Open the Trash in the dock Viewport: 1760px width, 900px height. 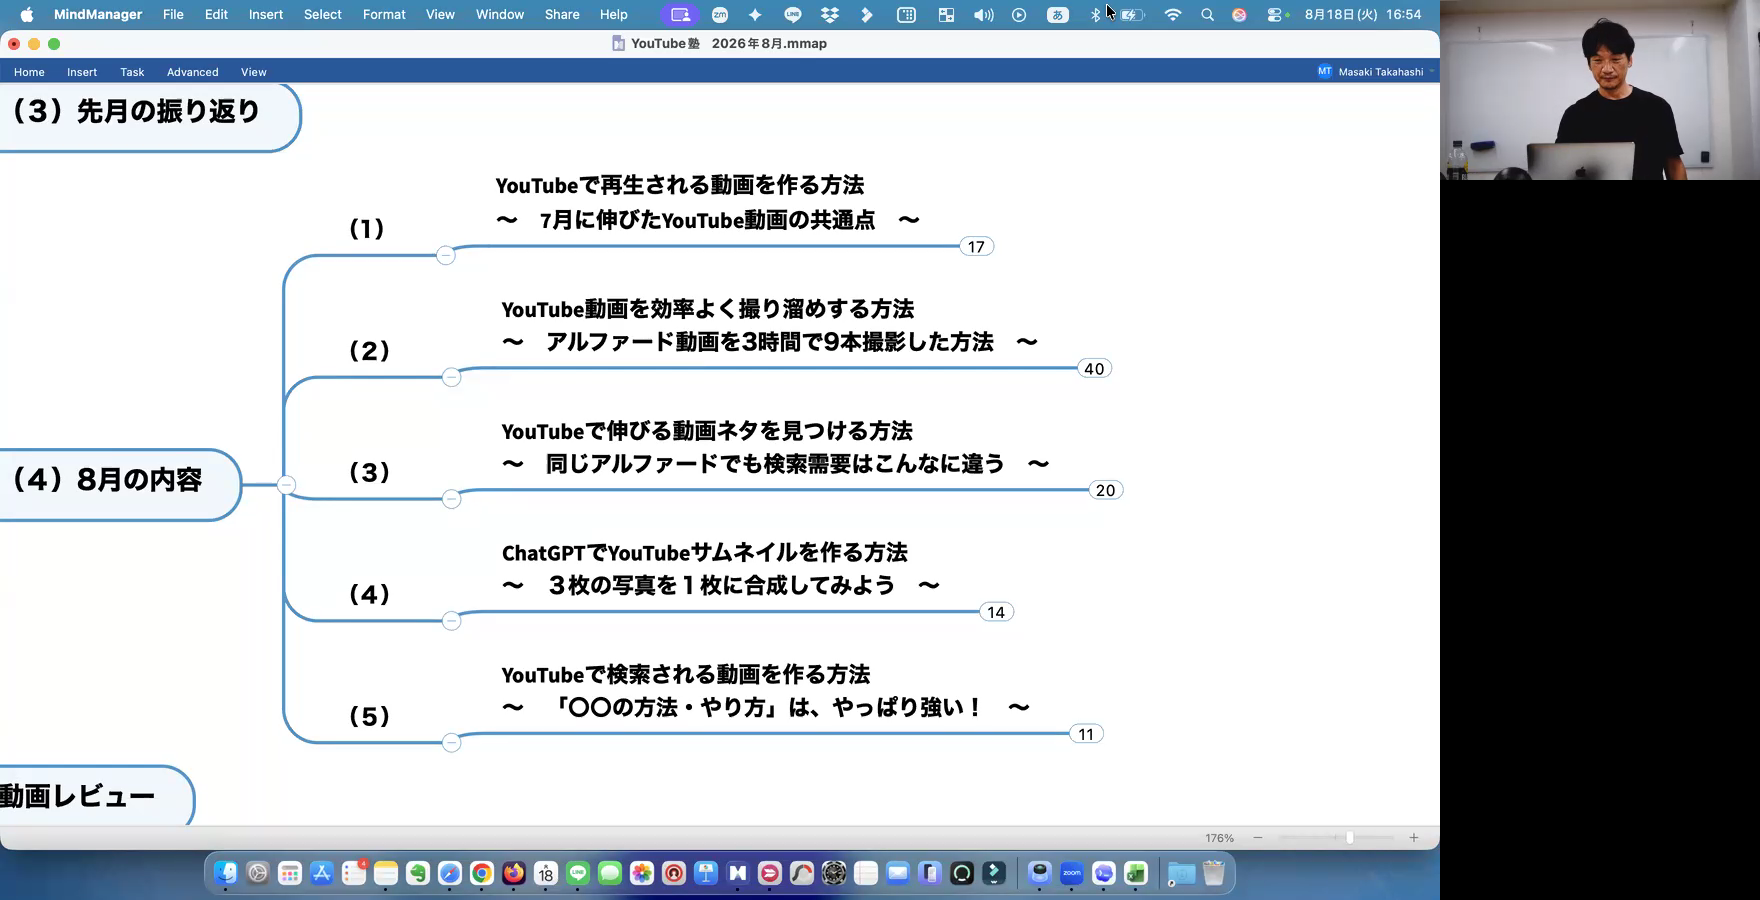click(1213, 873)
